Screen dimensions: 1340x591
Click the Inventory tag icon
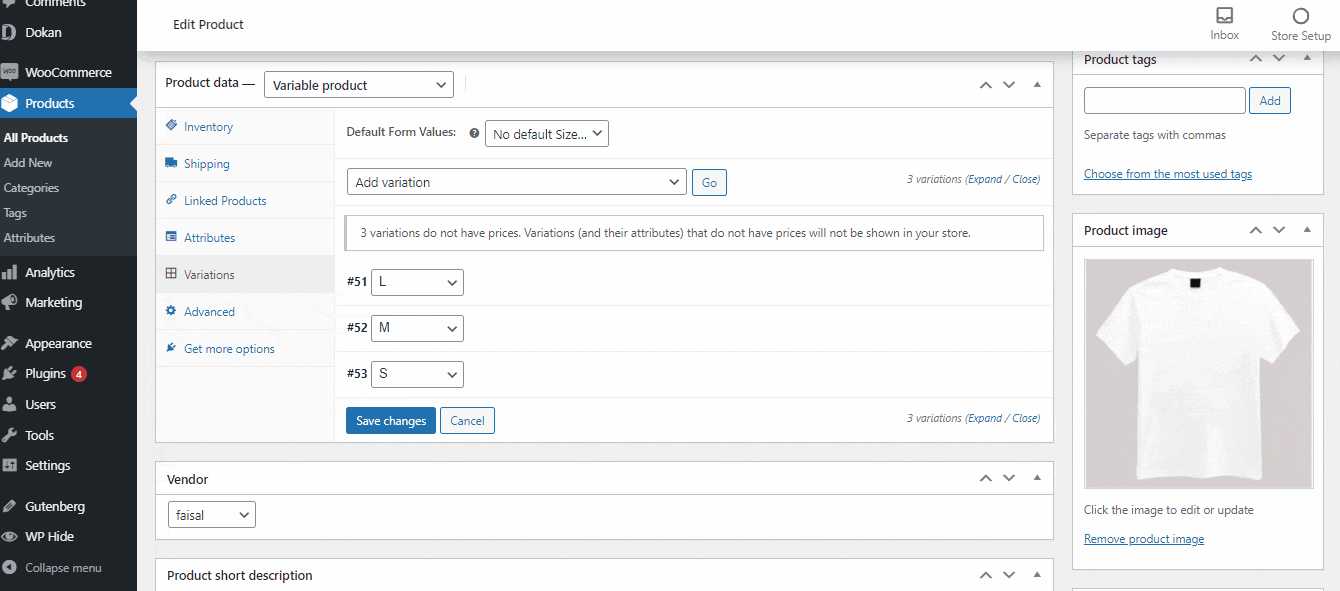171,126
